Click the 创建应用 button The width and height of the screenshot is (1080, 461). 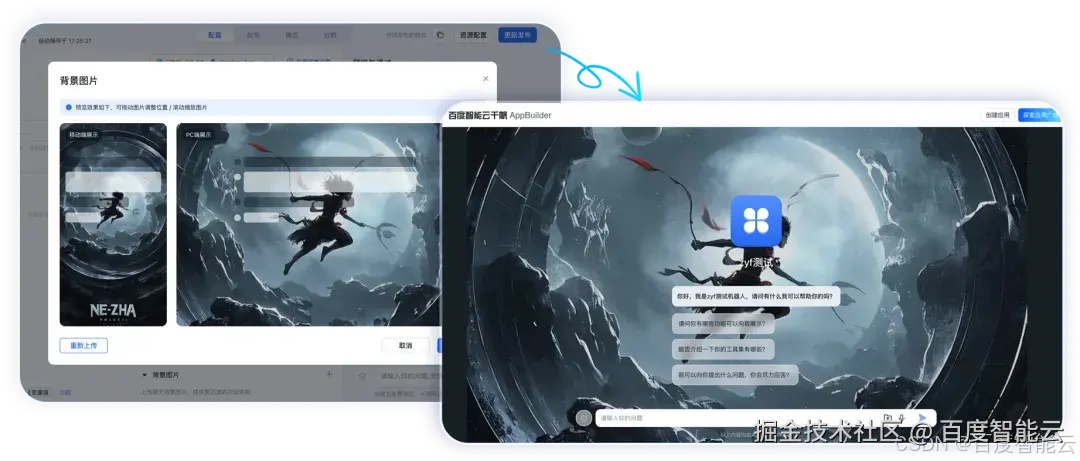pos(997,115)
